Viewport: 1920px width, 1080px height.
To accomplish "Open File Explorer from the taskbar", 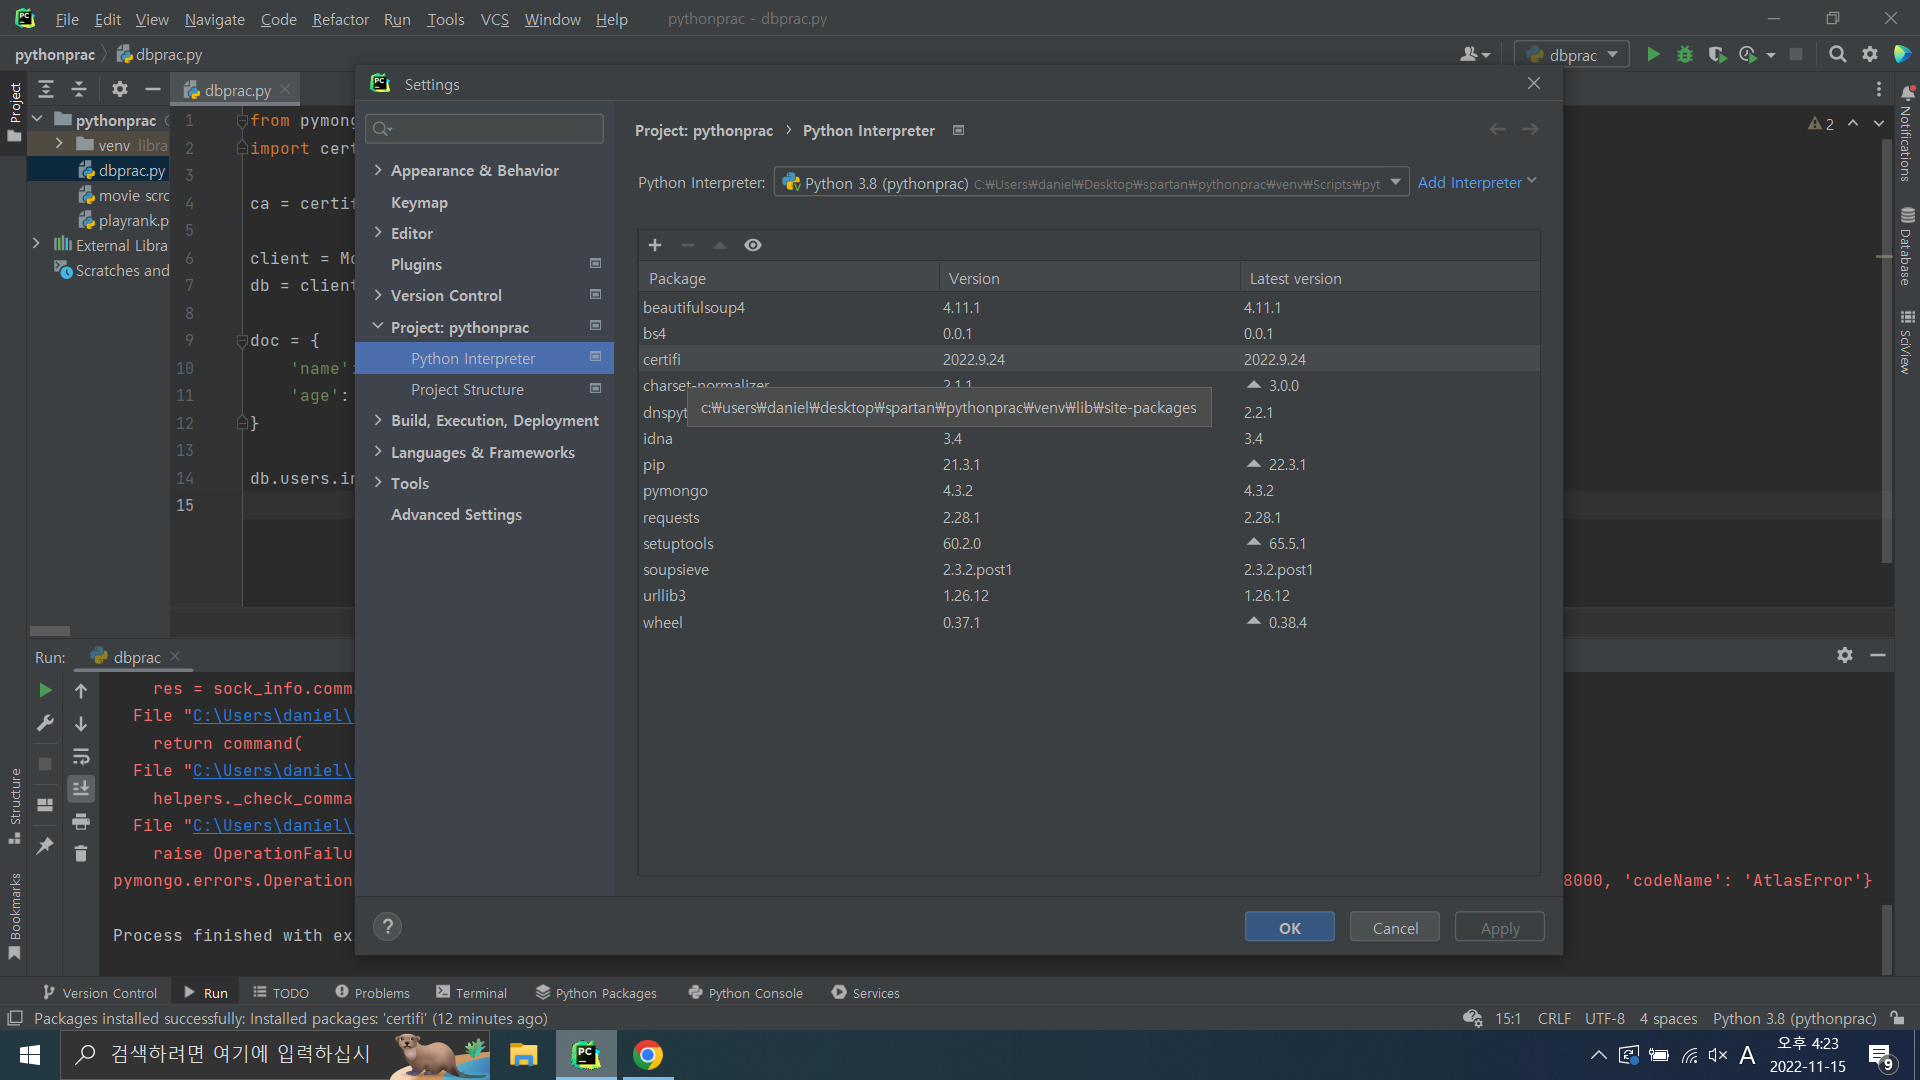I will coord(523,1055).
